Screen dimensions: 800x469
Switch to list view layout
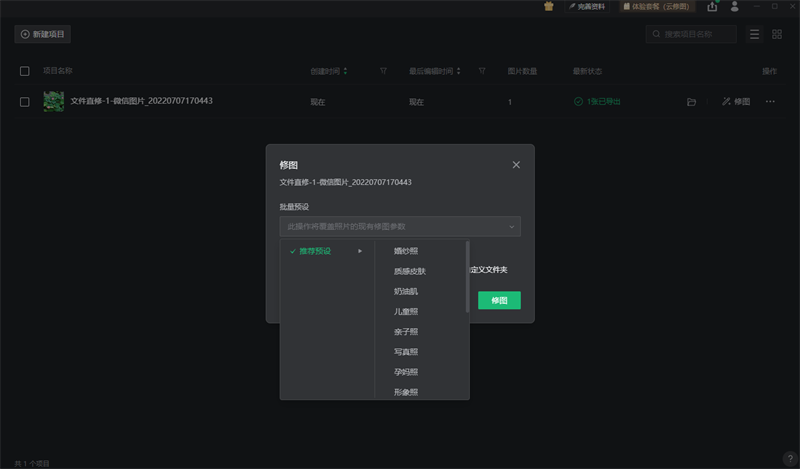(x=754, y=34)
